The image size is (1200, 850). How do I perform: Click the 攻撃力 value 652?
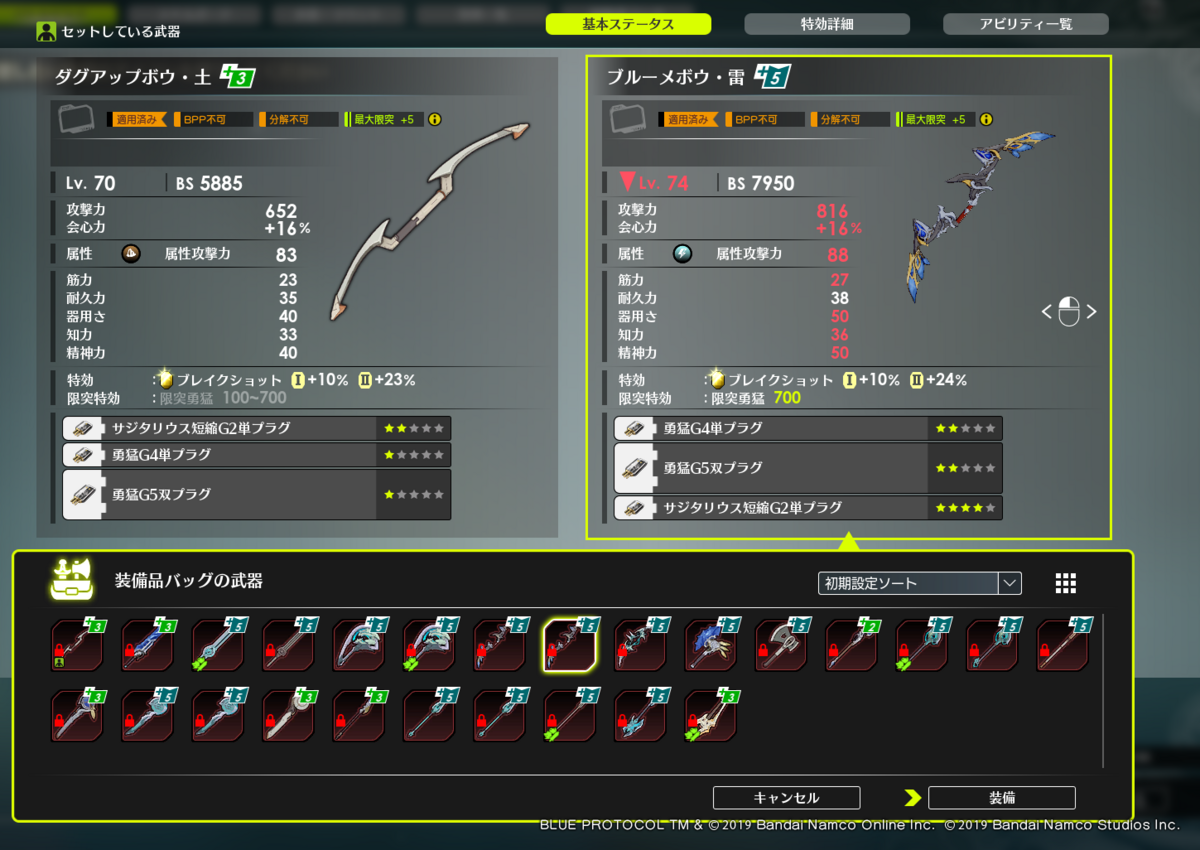point(281,211)
